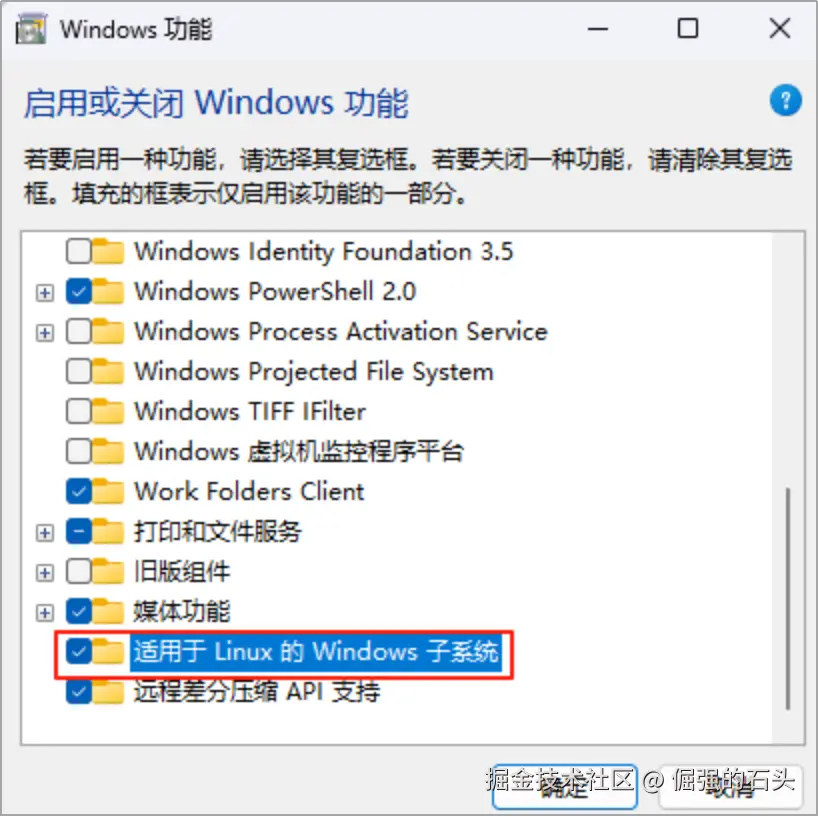Enable Windows 虚拟机监控程序平台 checkbox

[x=79, y=451]
